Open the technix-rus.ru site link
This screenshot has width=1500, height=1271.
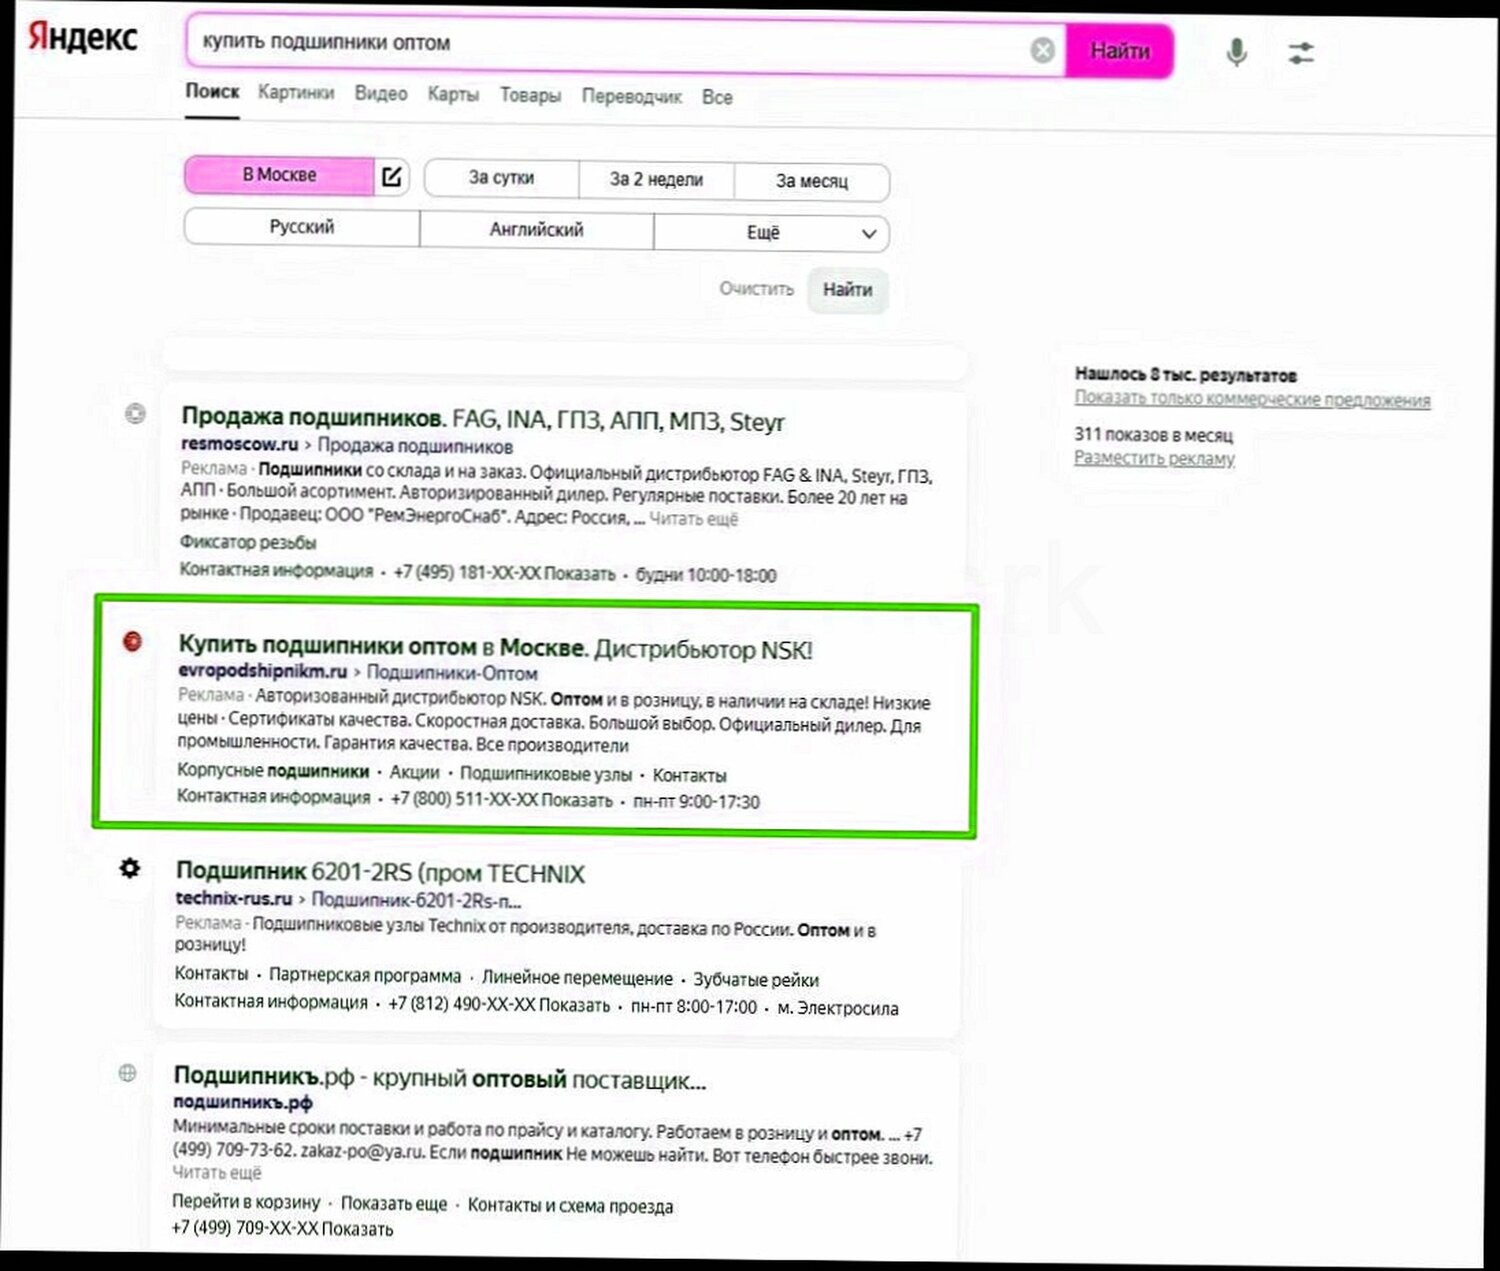click(234, 898)
